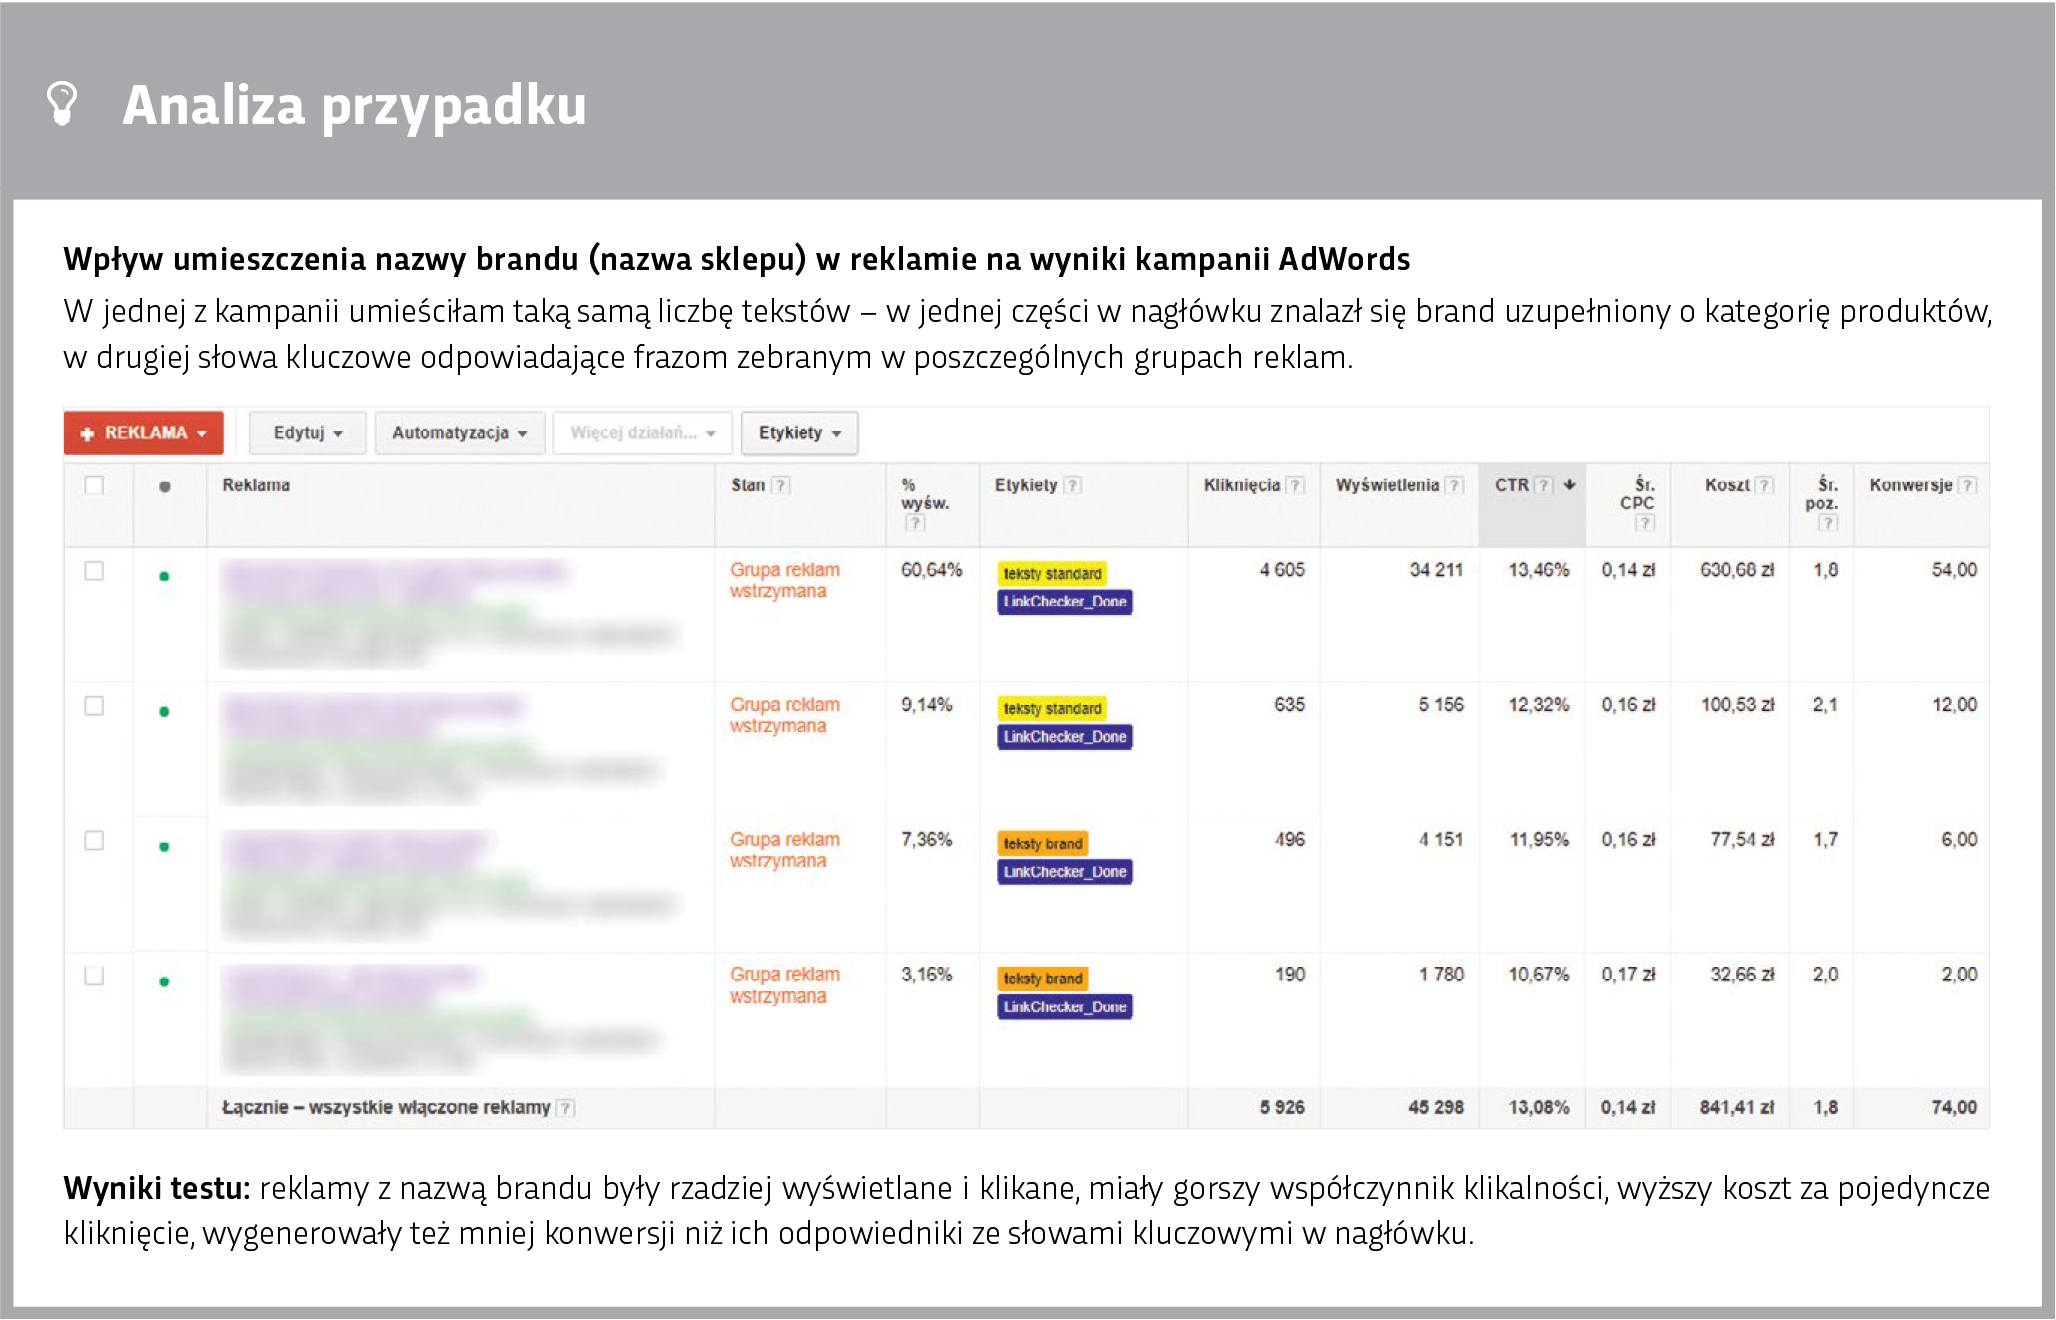
Task: Click help icon under Śr. poz. header
Action: point(1828,523)
